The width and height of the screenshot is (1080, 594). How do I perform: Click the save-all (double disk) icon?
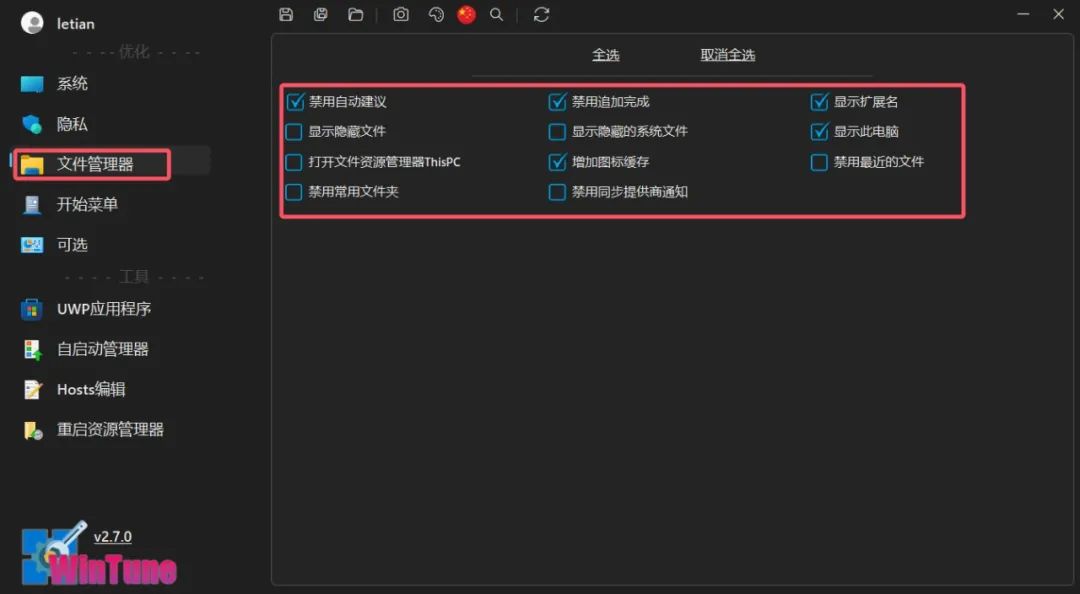(321, 15)
